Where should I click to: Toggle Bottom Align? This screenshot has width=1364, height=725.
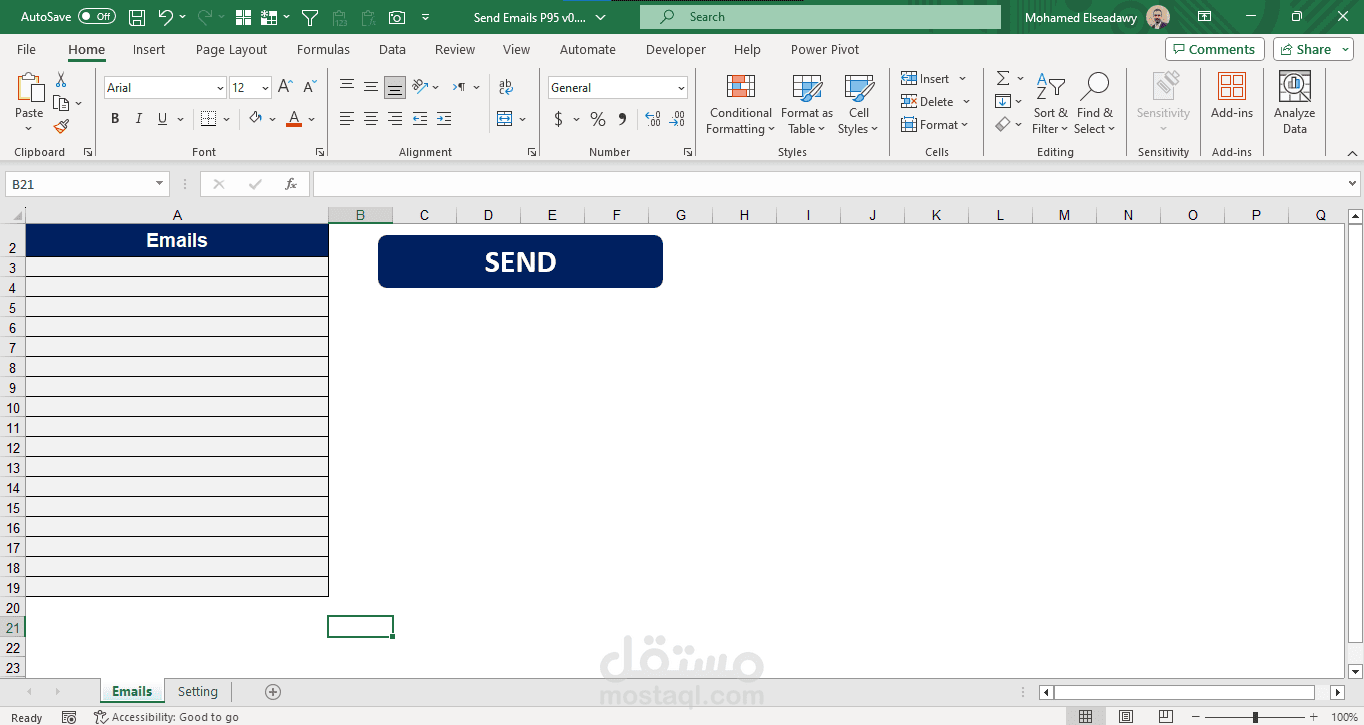point(395,88)
